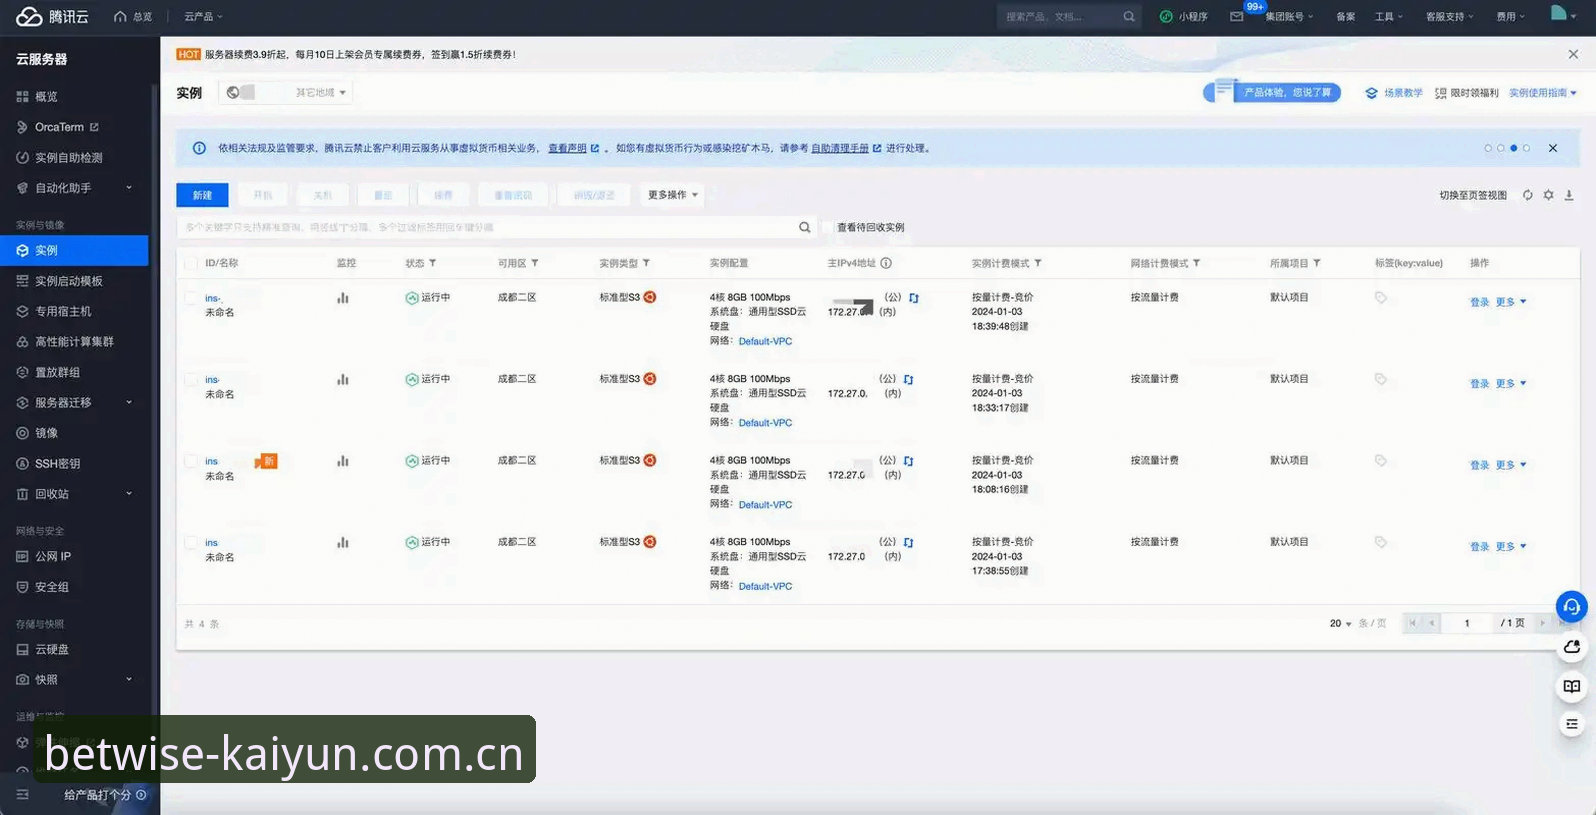Open the 查看声明 link in the notice

coord(567,149)
